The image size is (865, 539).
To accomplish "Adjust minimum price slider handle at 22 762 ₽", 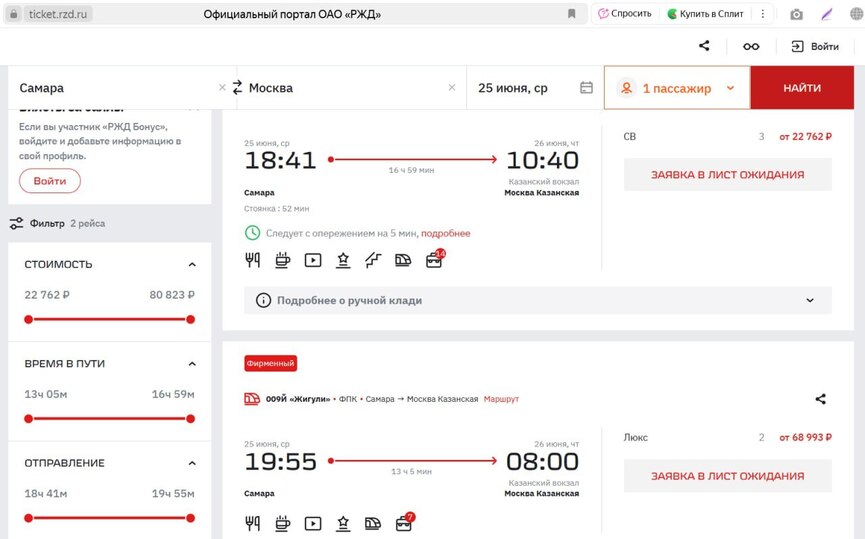I will 29,319.
